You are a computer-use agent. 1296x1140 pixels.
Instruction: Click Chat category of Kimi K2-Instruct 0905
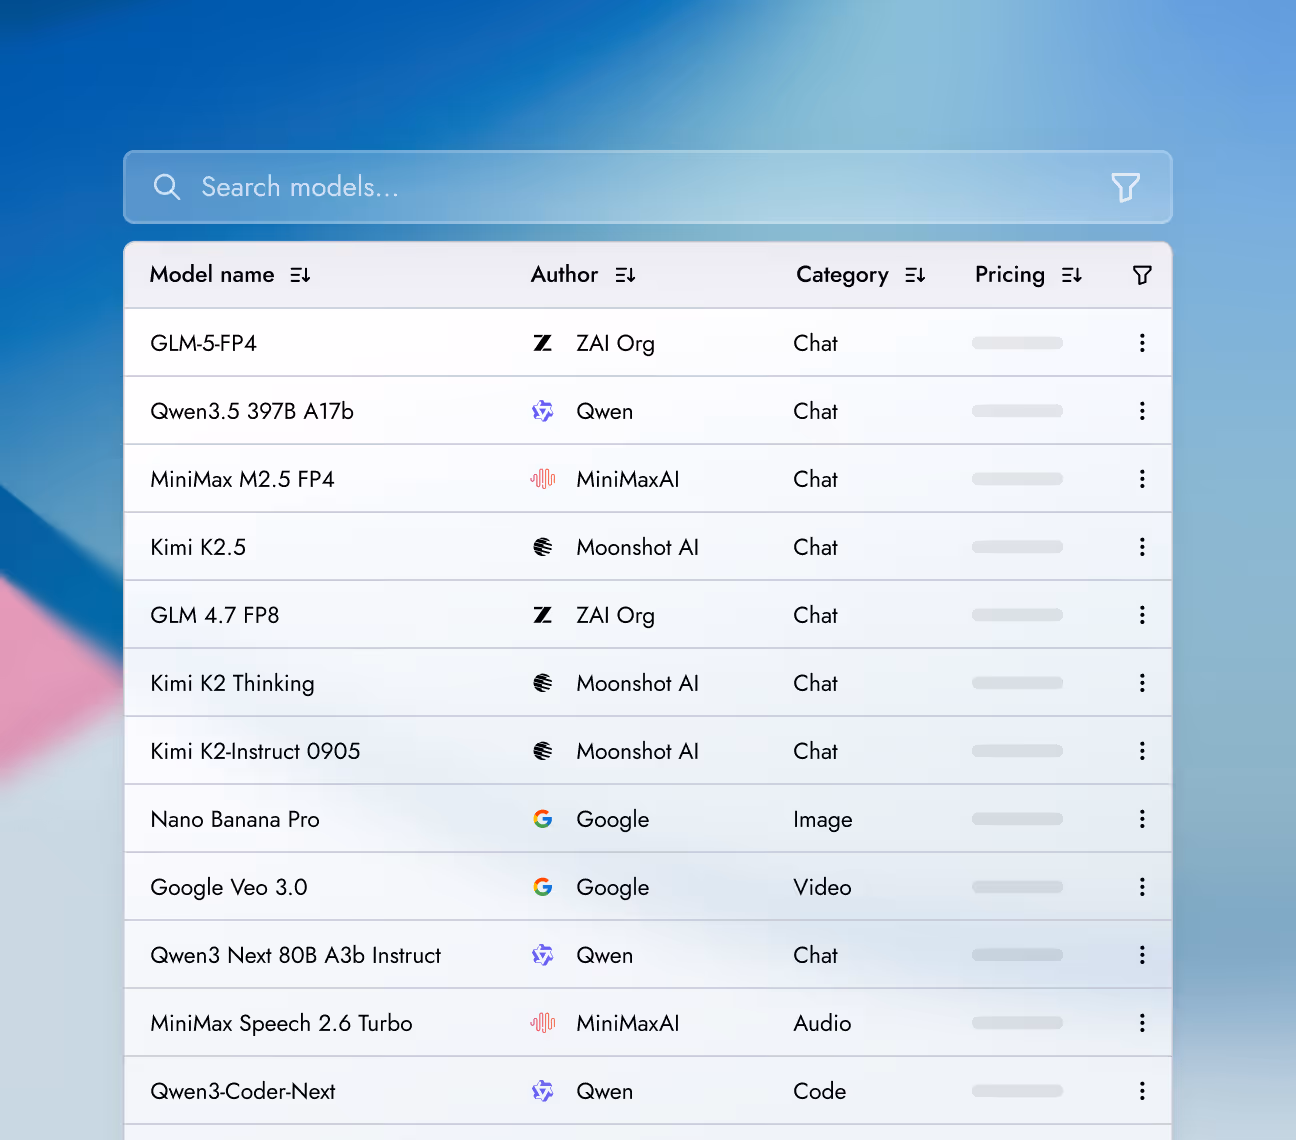click(816, 751)
